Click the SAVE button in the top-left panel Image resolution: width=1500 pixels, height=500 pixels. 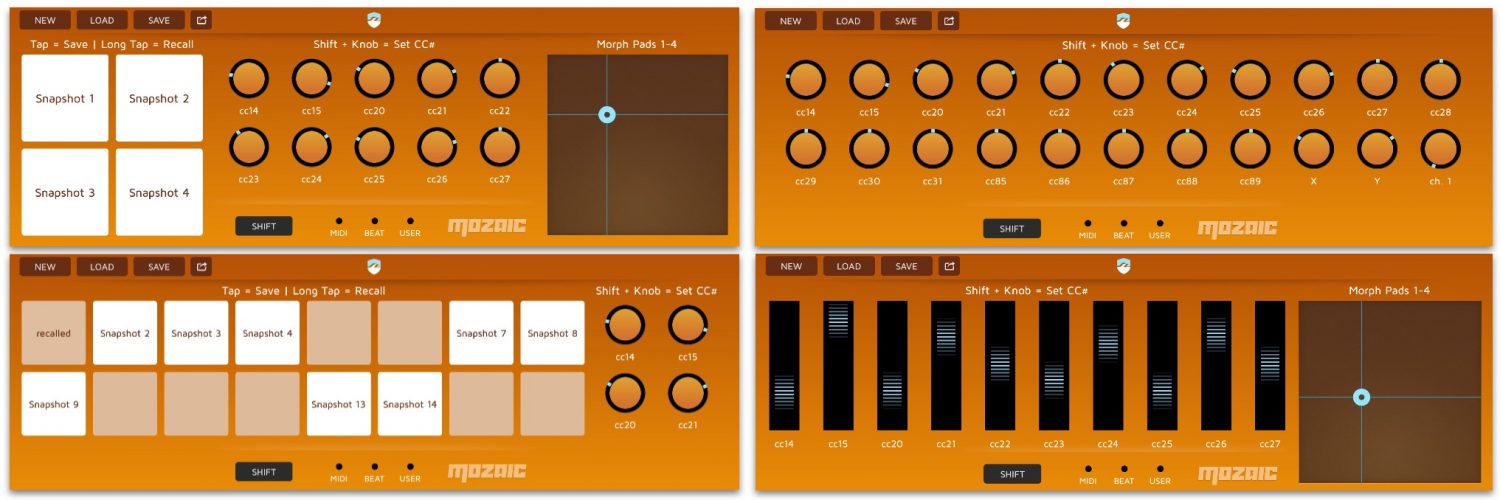(x=159, y=20)
